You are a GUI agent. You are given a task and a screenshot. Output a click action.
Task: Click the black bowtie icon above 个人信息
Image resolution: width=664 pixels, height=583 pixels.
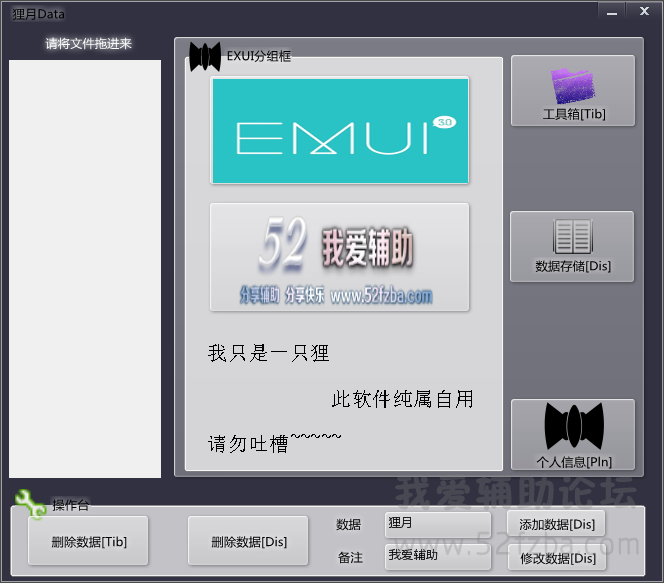[x=574, y=426]
